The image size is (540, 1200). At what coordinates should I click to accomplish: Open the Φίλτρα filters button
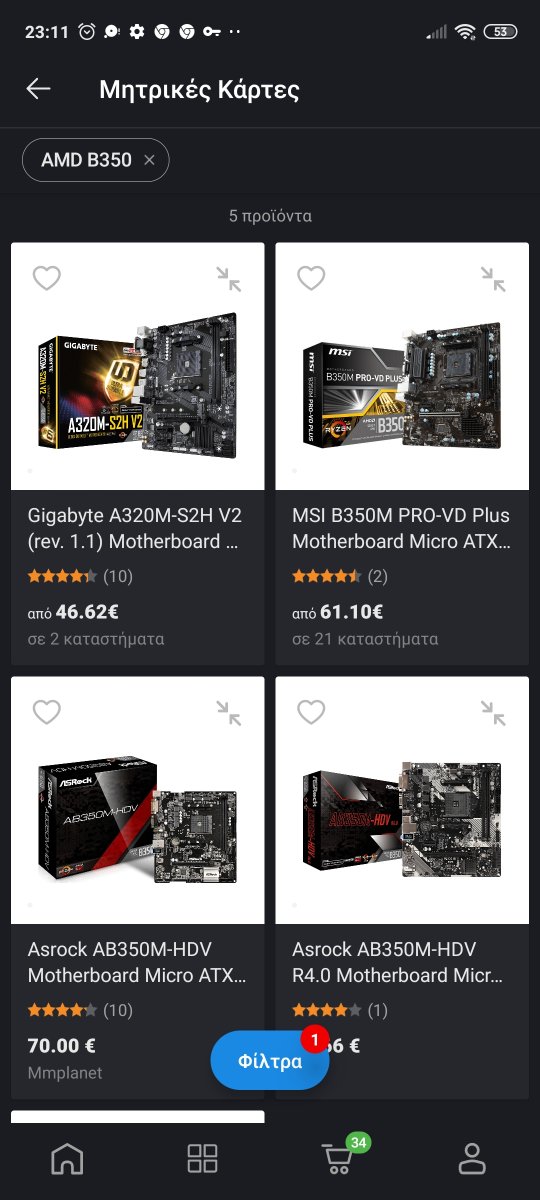pyautogui.click(x=270, y=1061)
